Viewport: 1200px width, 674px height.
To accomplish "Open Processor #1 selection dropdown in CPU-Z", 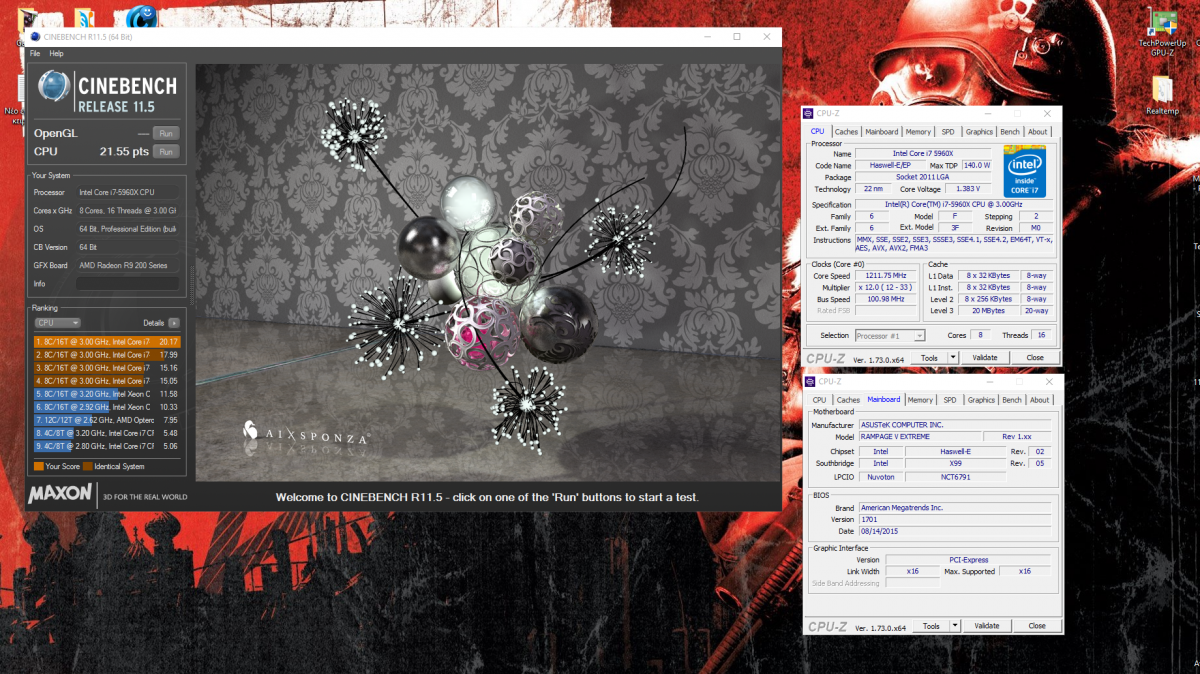I will click(890, 336).
